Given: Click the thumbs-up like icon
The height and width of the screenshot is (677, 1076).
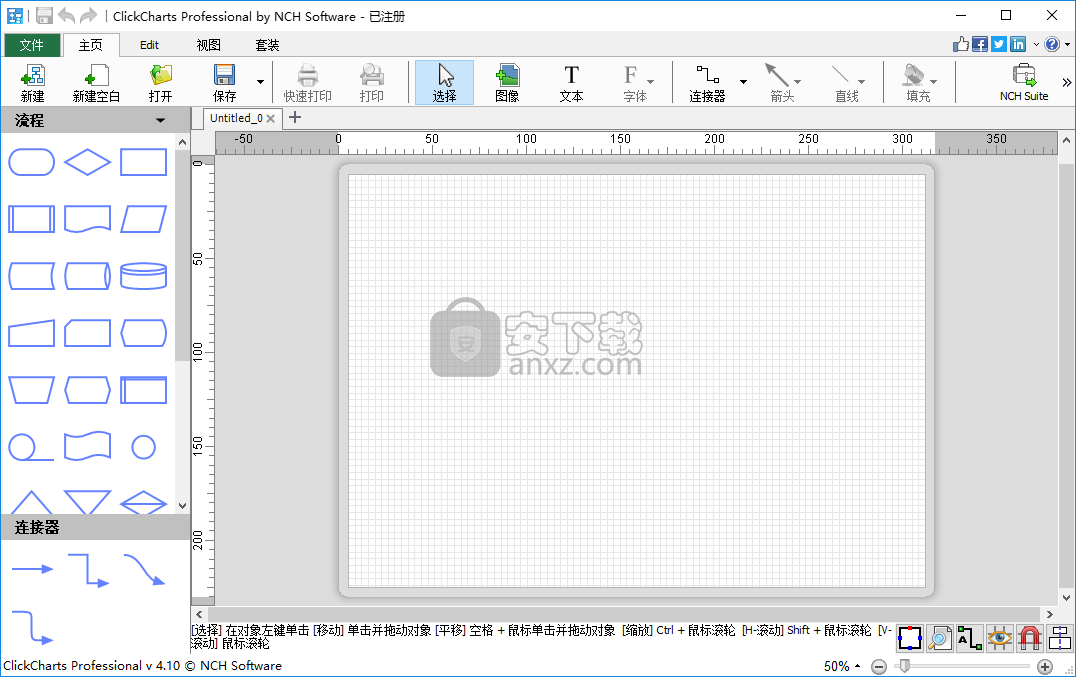Looking at the screenshot, I should pos(961,45).
